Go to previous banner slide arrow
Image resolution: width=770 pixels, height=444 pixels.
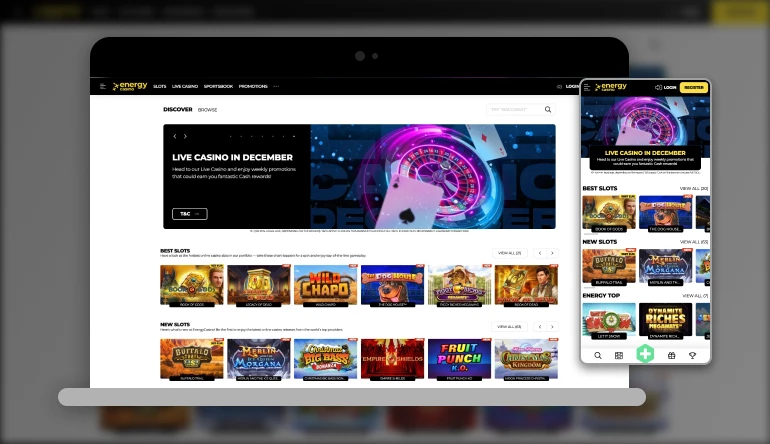pos(175,136)
